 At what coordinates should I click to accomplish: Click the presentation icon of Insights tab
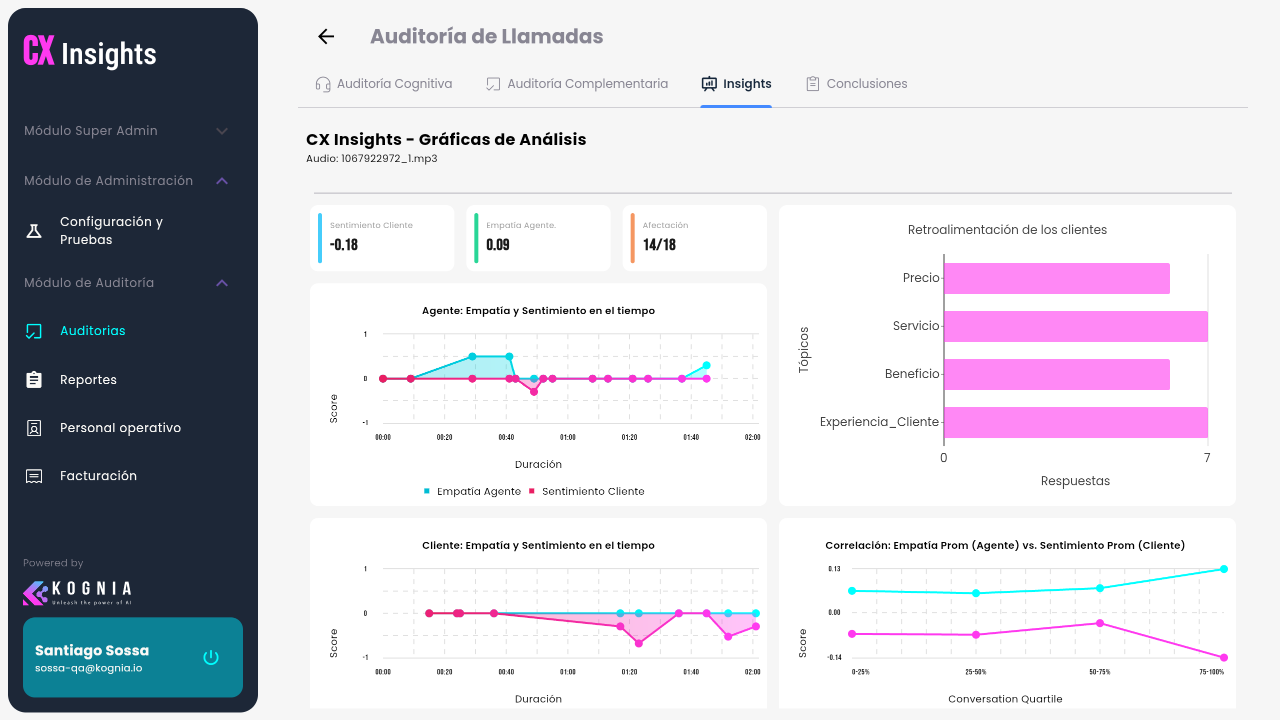point(709,84)
